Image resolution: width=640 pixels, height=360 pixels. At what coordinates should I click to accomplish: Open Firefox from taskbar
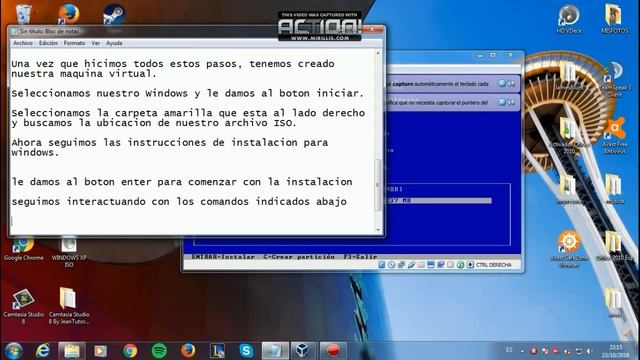pos(188,351)
